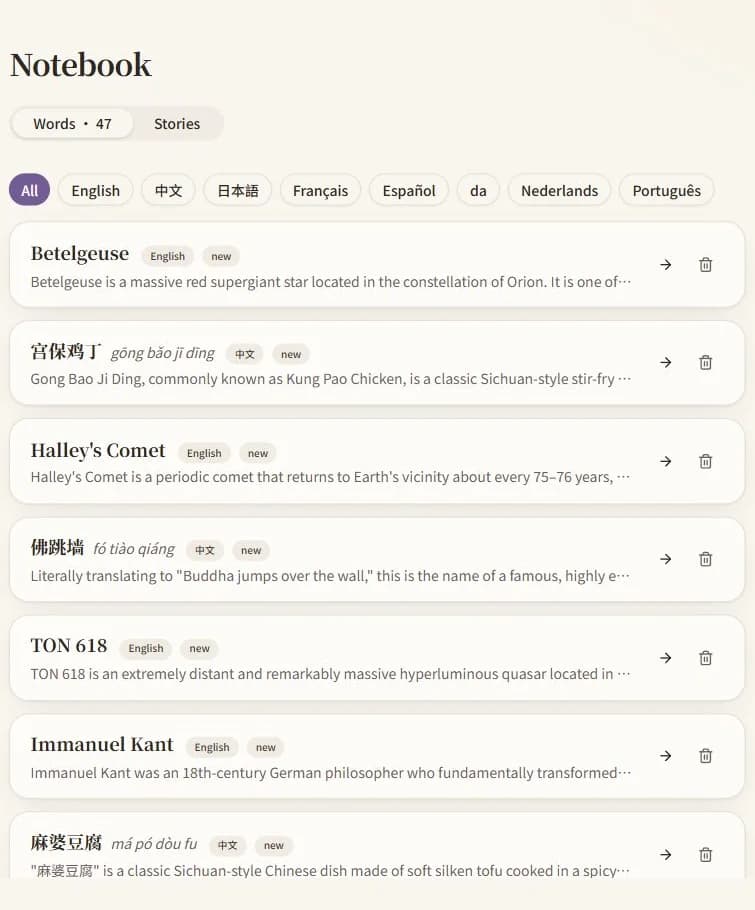Click the Betelgeuse description text
The height and width of the screenshot is (910, 755).
[x=331, y=282]
